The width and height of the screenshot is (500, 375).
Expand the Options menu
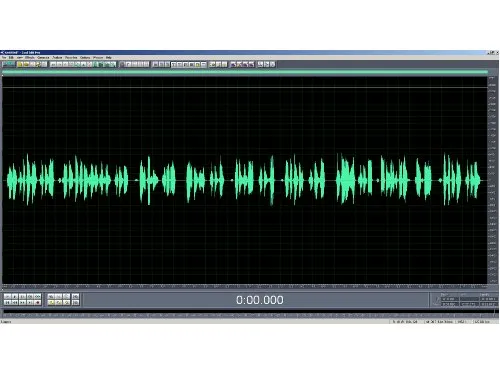[85, 58]
